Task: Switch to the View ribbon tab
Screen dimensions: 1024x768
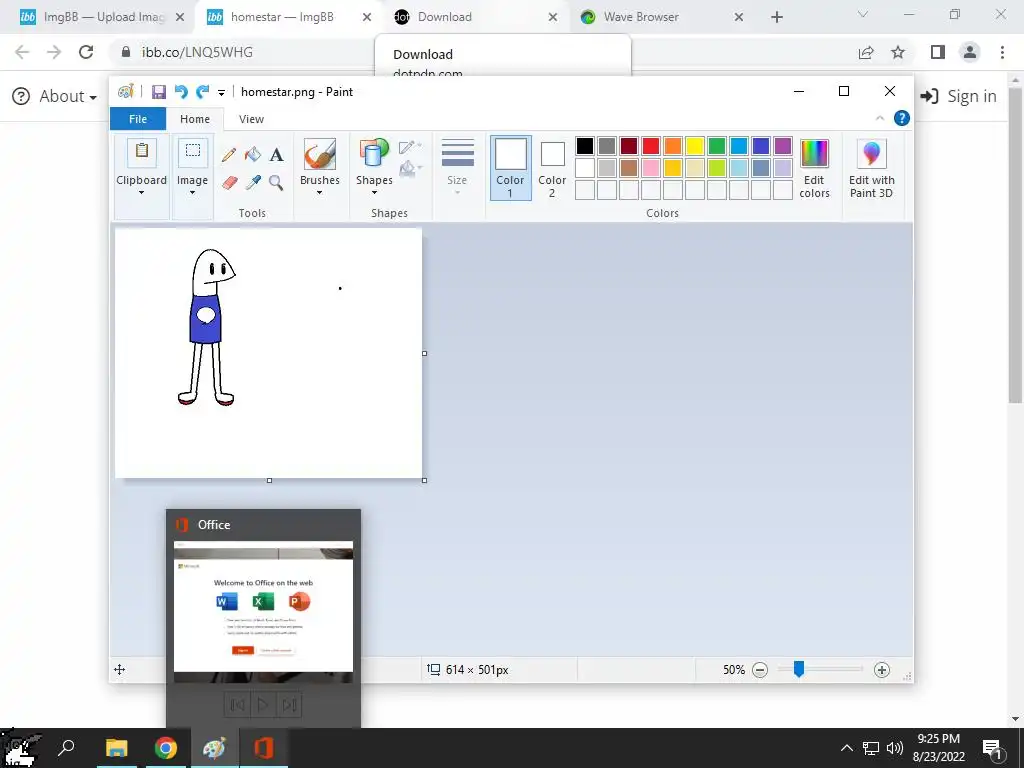Action: click(x=251, y=119)
